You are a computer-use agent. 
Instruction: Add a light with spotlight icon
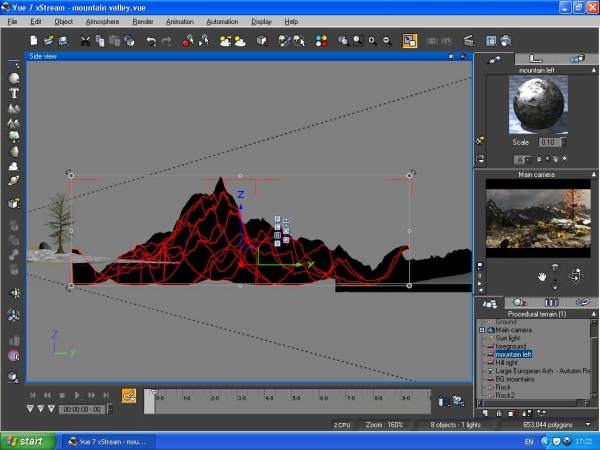pos(14,293)
